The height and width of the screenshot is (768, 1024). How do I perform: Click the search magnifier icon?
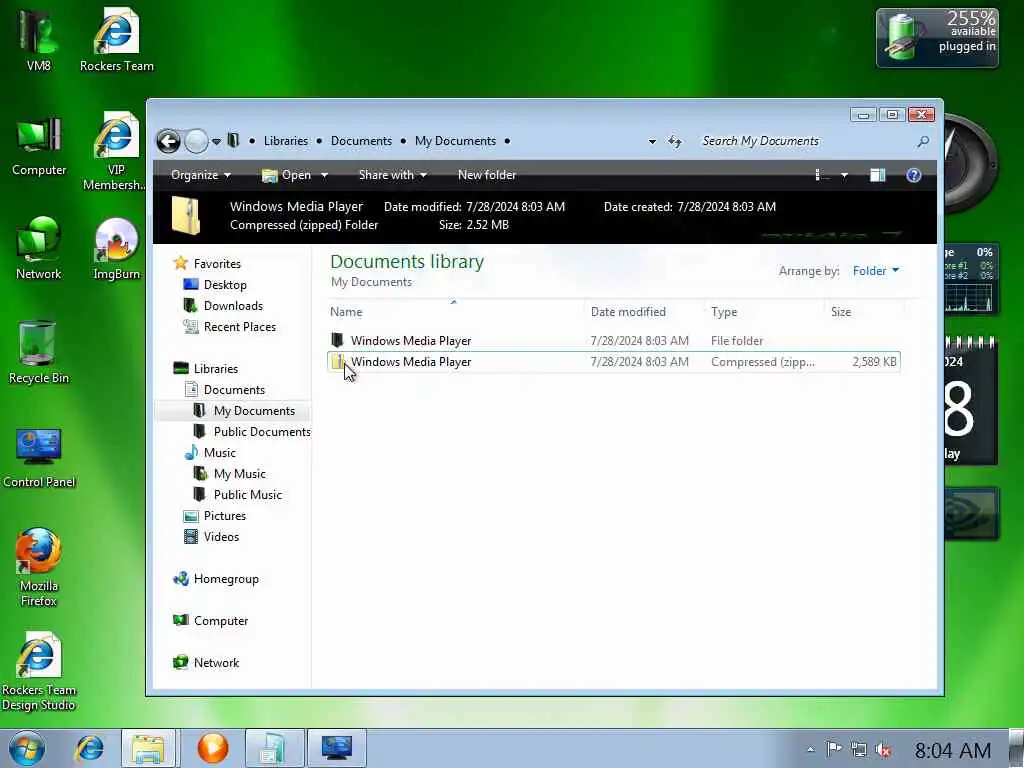pyautogui.click(x=923, y=141)
